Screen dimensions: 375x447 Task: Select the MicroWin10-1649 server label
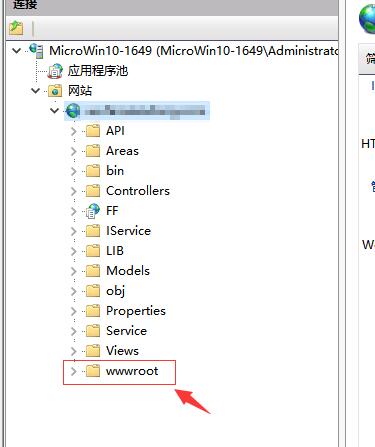click(194, 51)
